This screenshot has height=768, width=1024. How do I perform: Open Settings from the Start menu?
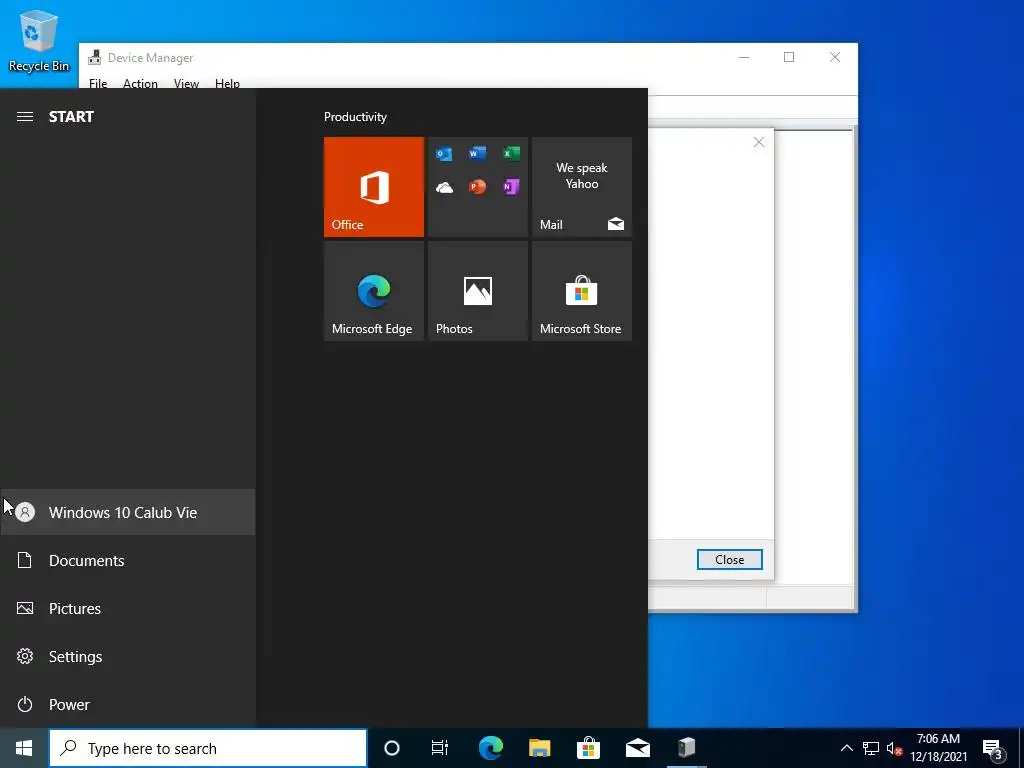coord(128,656)
